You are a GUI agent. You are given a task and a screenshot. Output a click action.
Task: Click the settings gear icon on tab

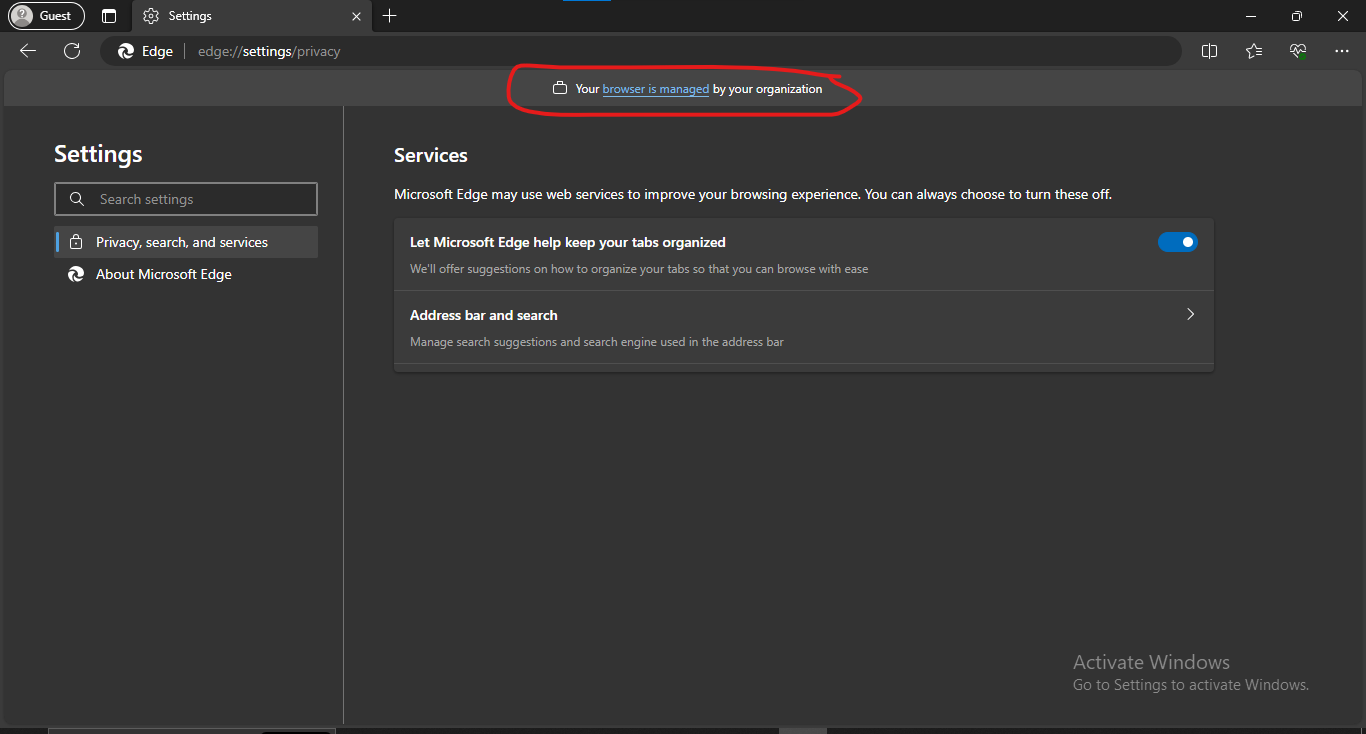pos(151,16)
